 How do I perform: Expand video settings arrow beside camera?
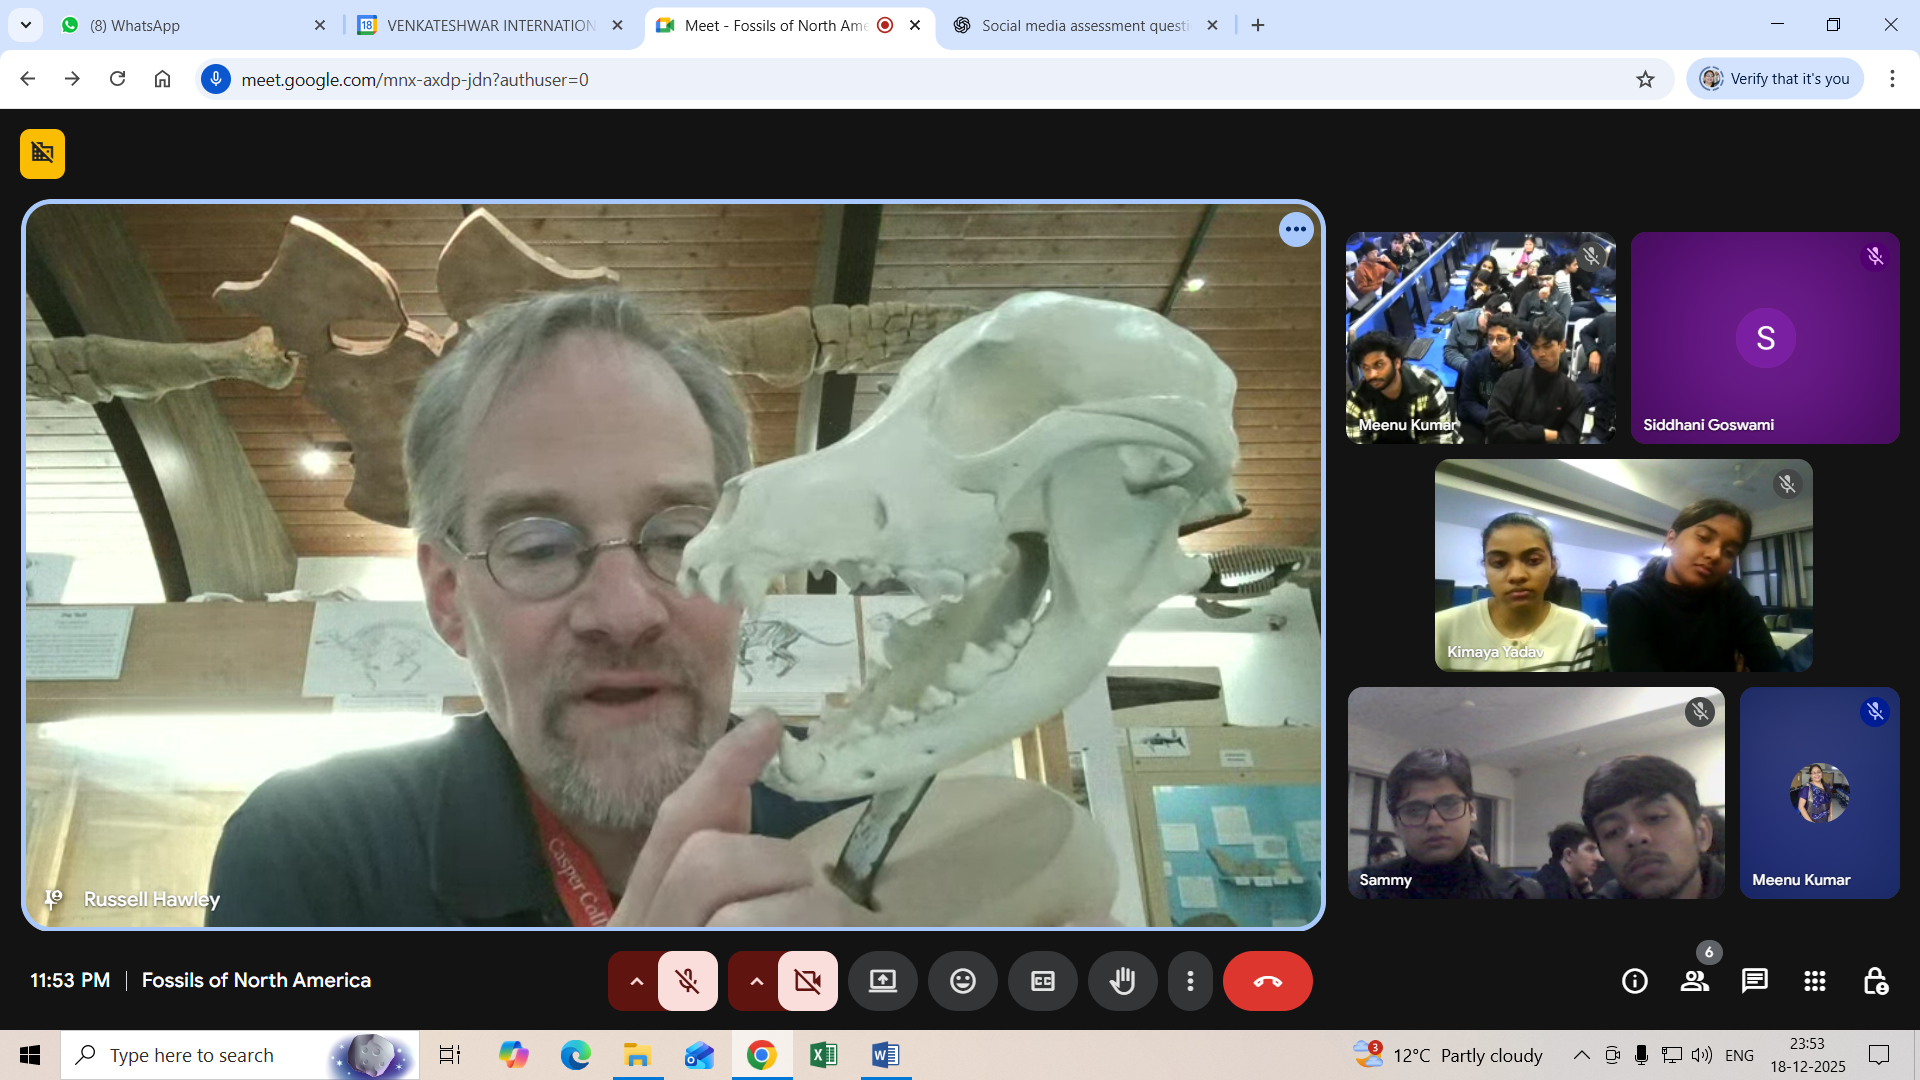tap(756, 981)
